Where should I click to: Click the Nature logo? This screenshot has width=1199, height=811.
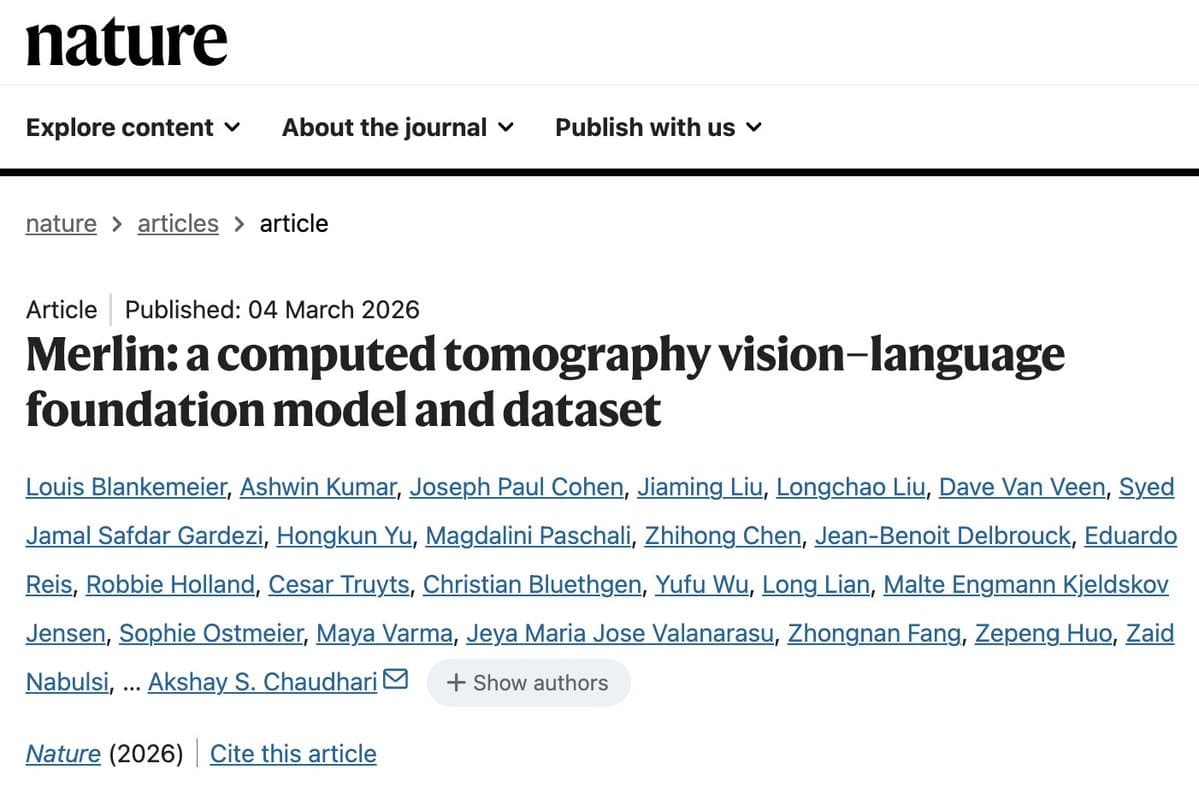pos(127,42)
